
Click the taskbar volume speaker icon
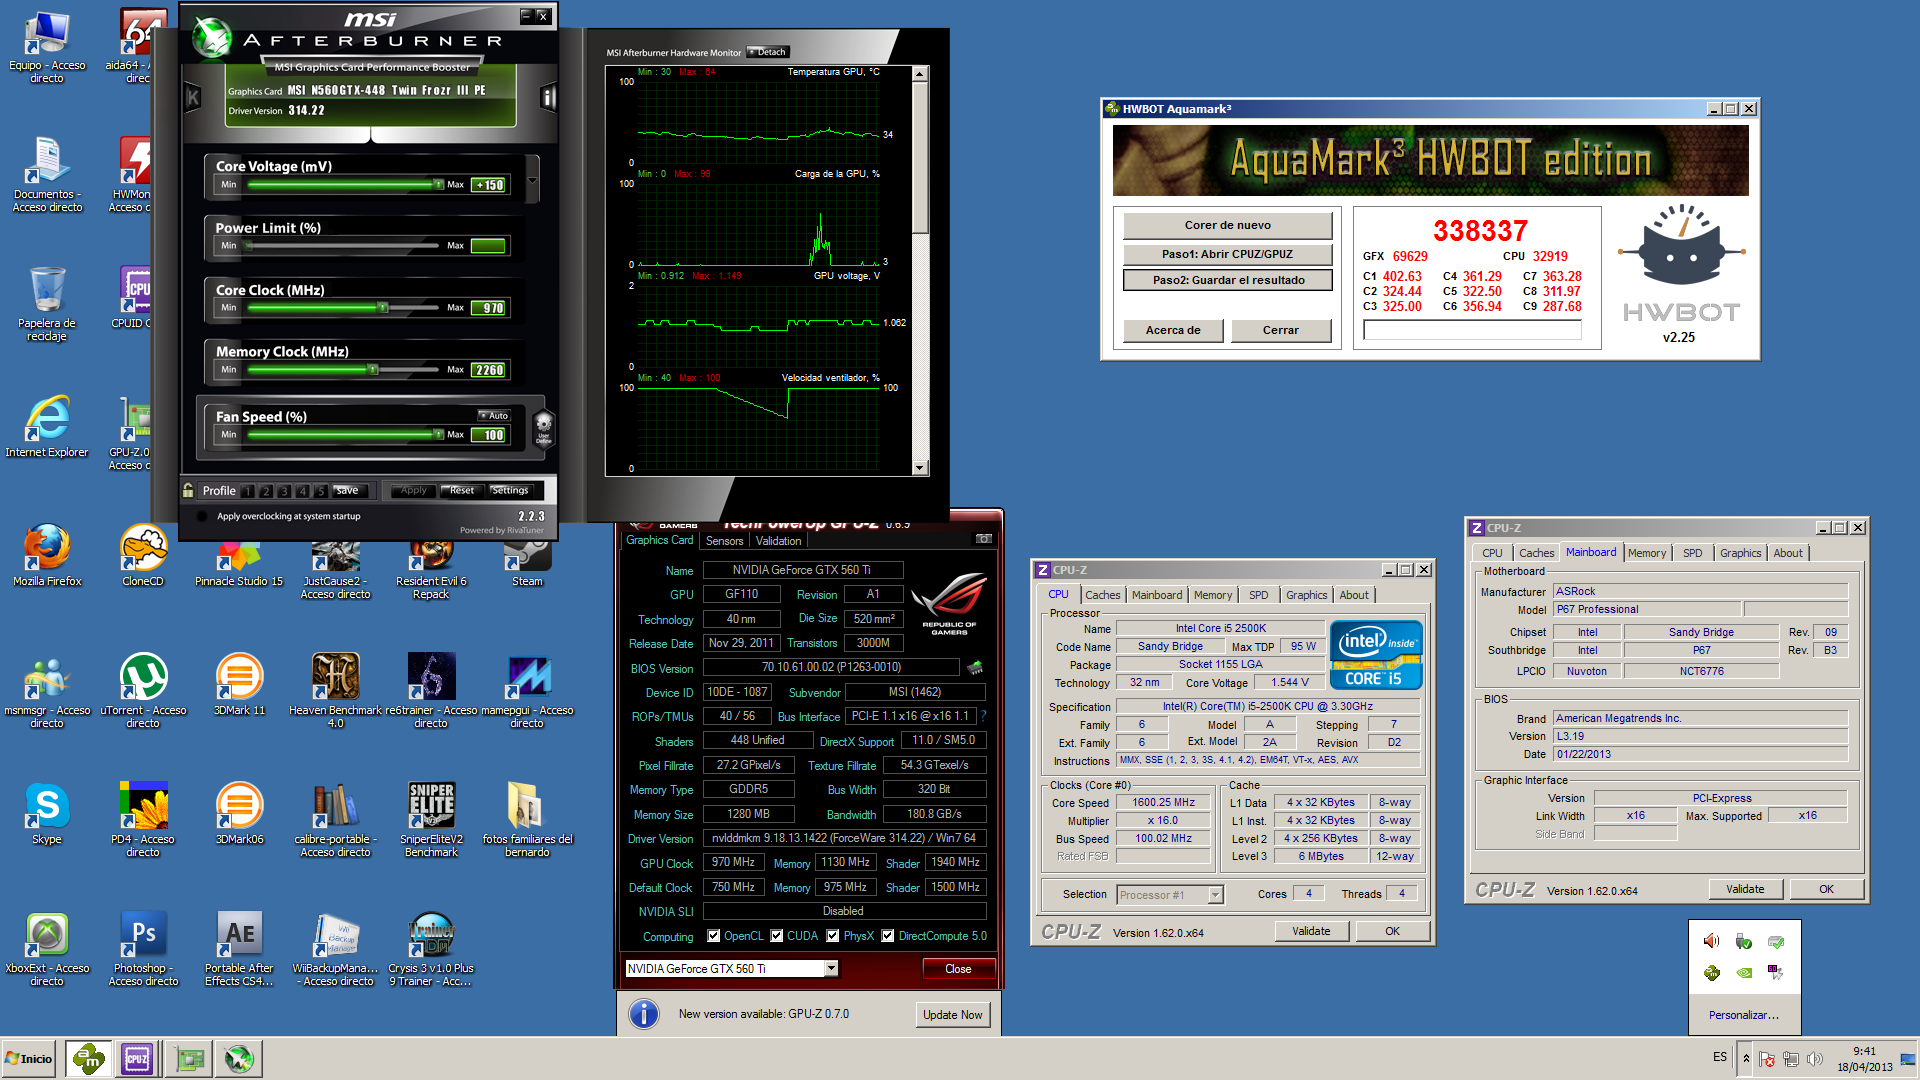pos(1815,1059)
